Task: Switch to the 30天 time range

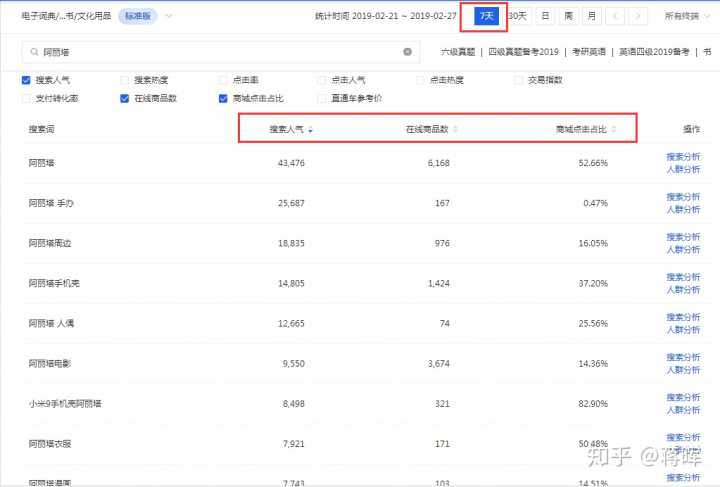Action: click(x=517, y=16)
